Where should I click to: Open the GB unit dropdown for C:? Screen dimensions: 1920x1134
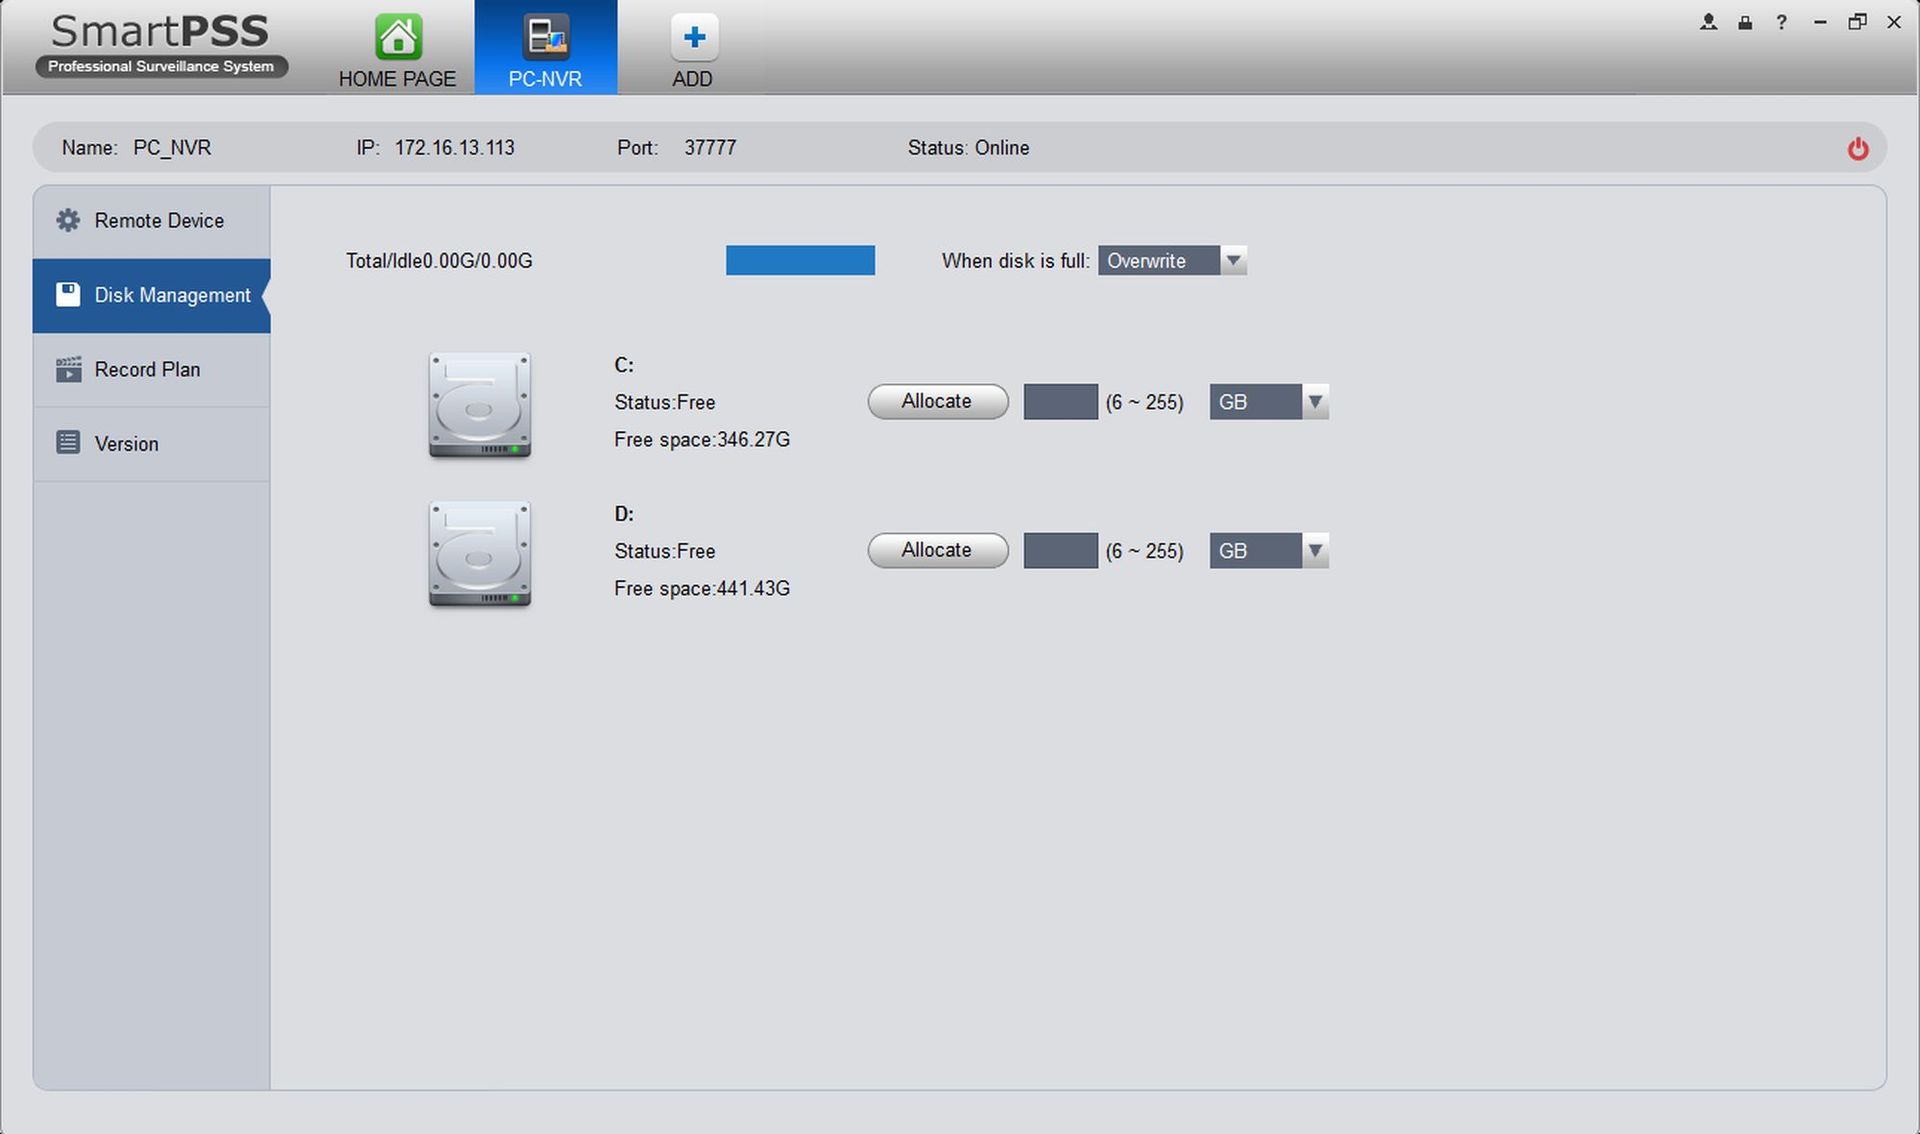(x=1315, y=402)
